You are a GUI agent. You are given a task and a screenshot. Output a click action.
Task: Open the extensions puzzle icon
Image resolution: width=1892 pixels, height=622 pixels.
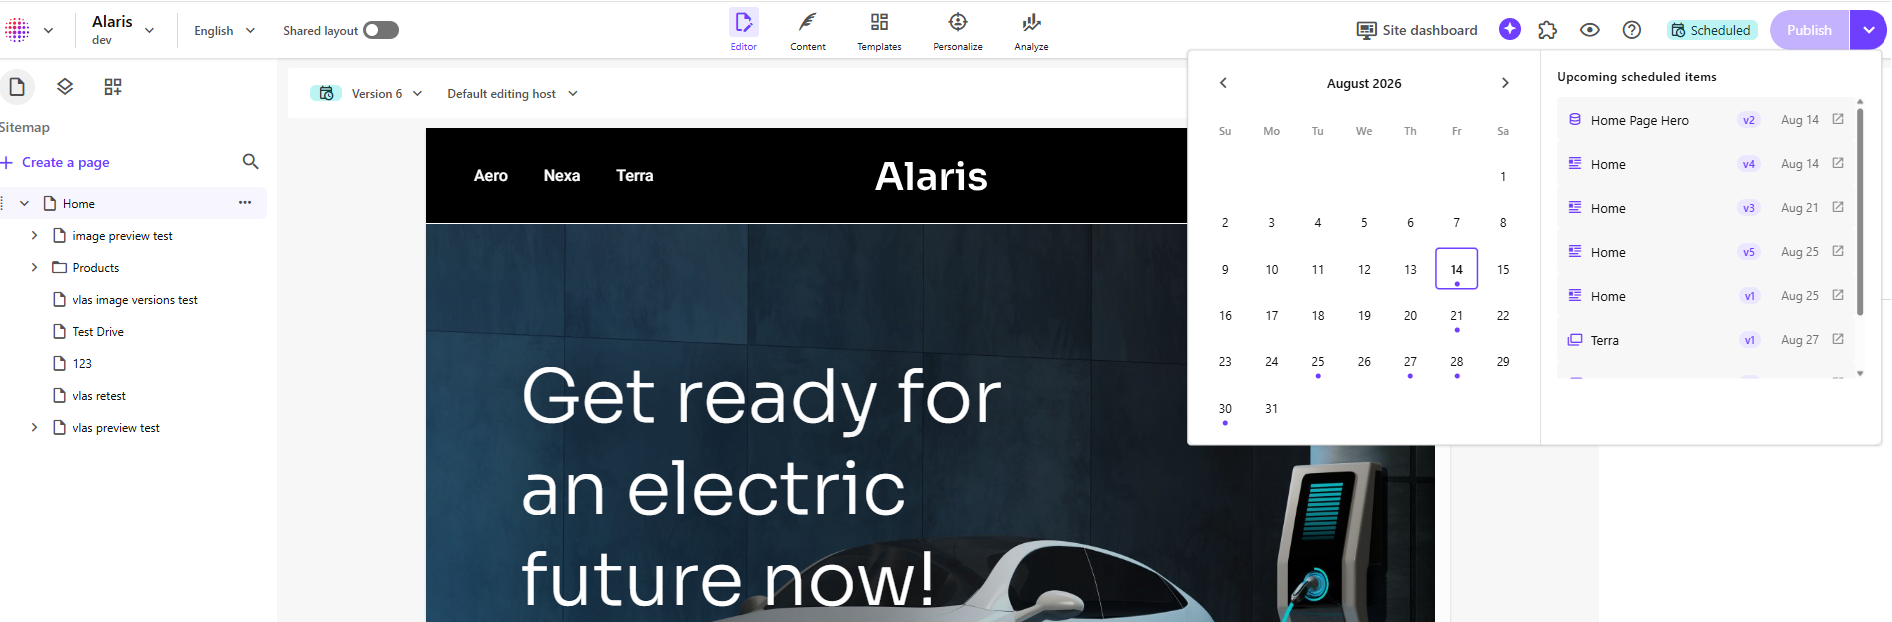point(1548,30)
